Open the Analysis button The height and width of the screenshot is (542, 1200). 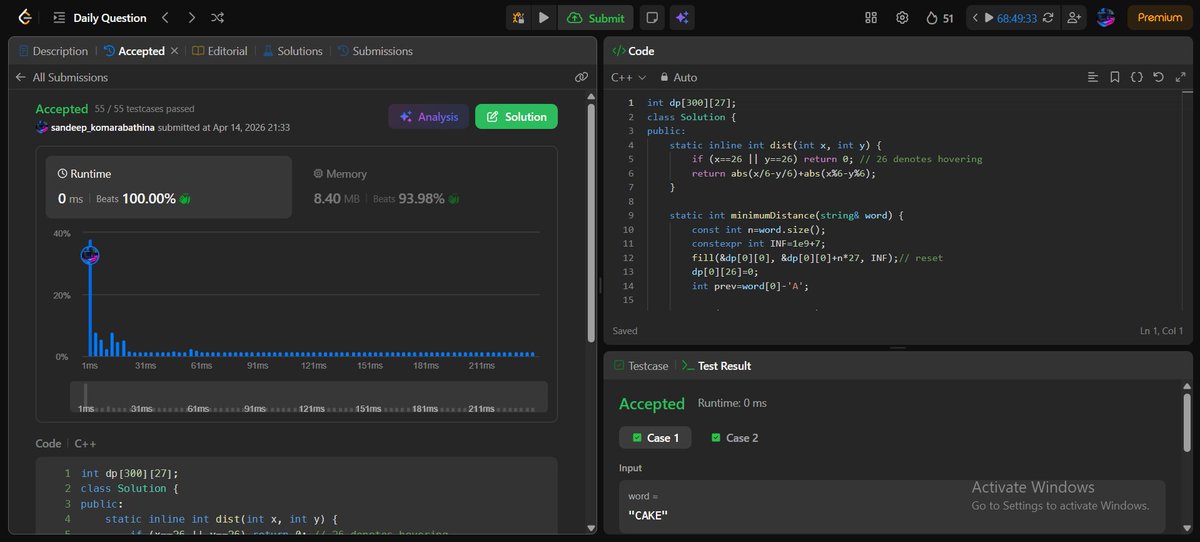click(x=428, y=117)
